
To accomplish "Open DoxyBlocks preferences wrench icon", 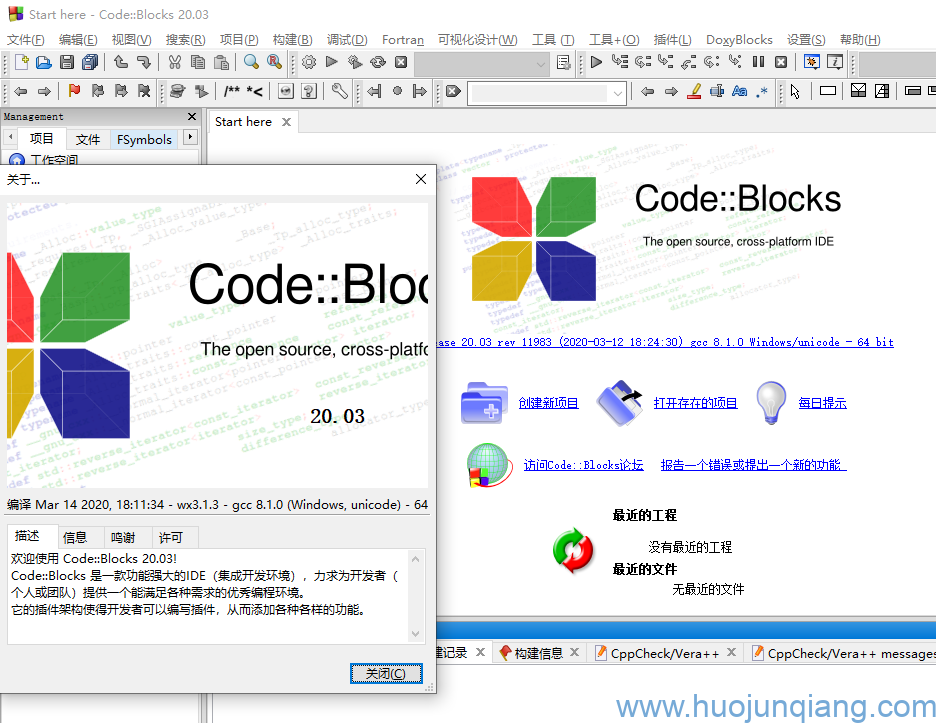I will (339, 91).
